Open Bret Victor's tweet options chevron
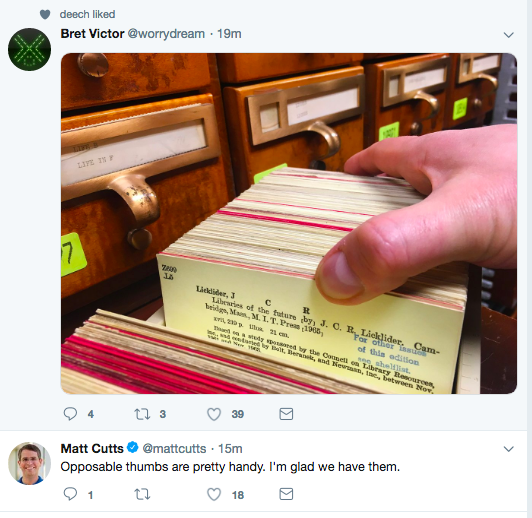This screenshot has width=532, height=518. pyautogui.click(x=508, y=35)
